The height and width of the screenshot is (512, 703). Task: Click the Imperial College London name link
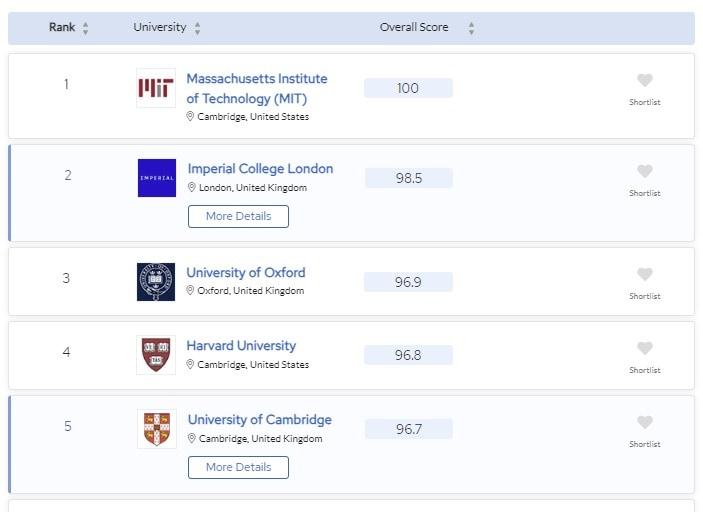click(x=260, y=169)
